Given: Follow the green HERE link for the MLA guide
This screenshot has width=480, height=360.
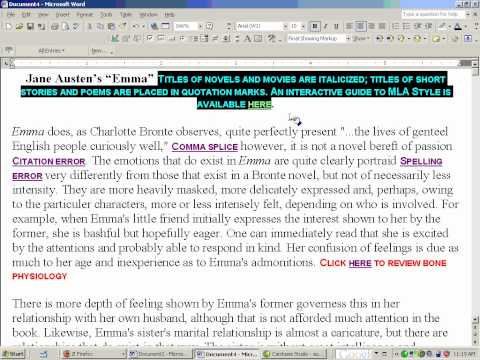Looking at the screenshot, I should pos(260,104).
